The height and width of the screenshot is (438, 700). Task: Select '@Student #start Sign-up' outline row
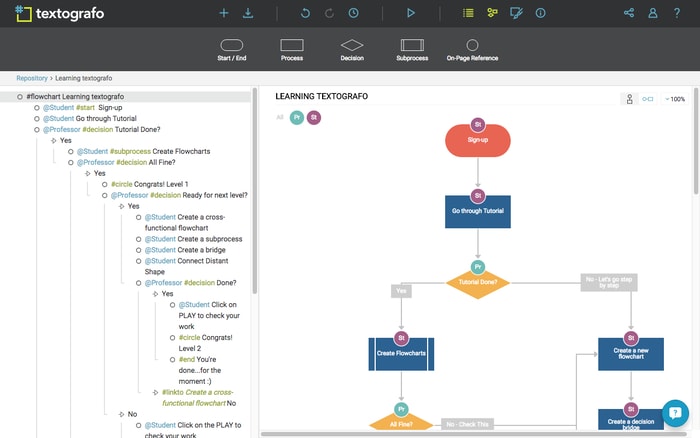tap(83, 108)
